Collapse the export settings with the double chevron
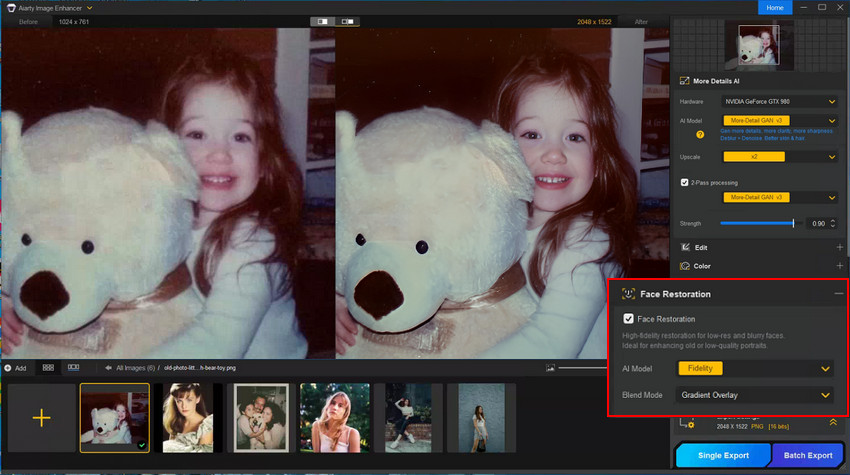The width and height of the screenshot is (850, 475). [x=833, y=422]
